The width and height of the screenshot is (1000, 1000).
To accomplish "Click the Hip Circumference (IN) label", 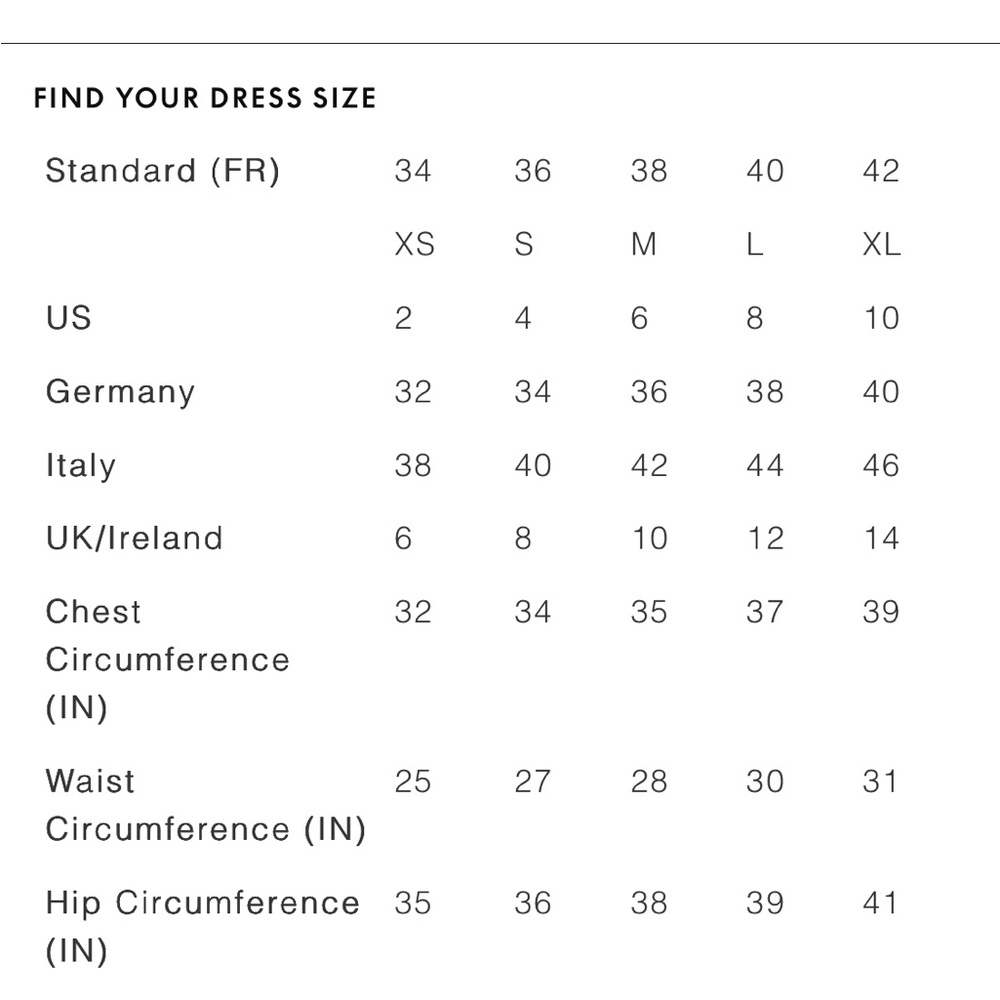I will click(202, 926).
